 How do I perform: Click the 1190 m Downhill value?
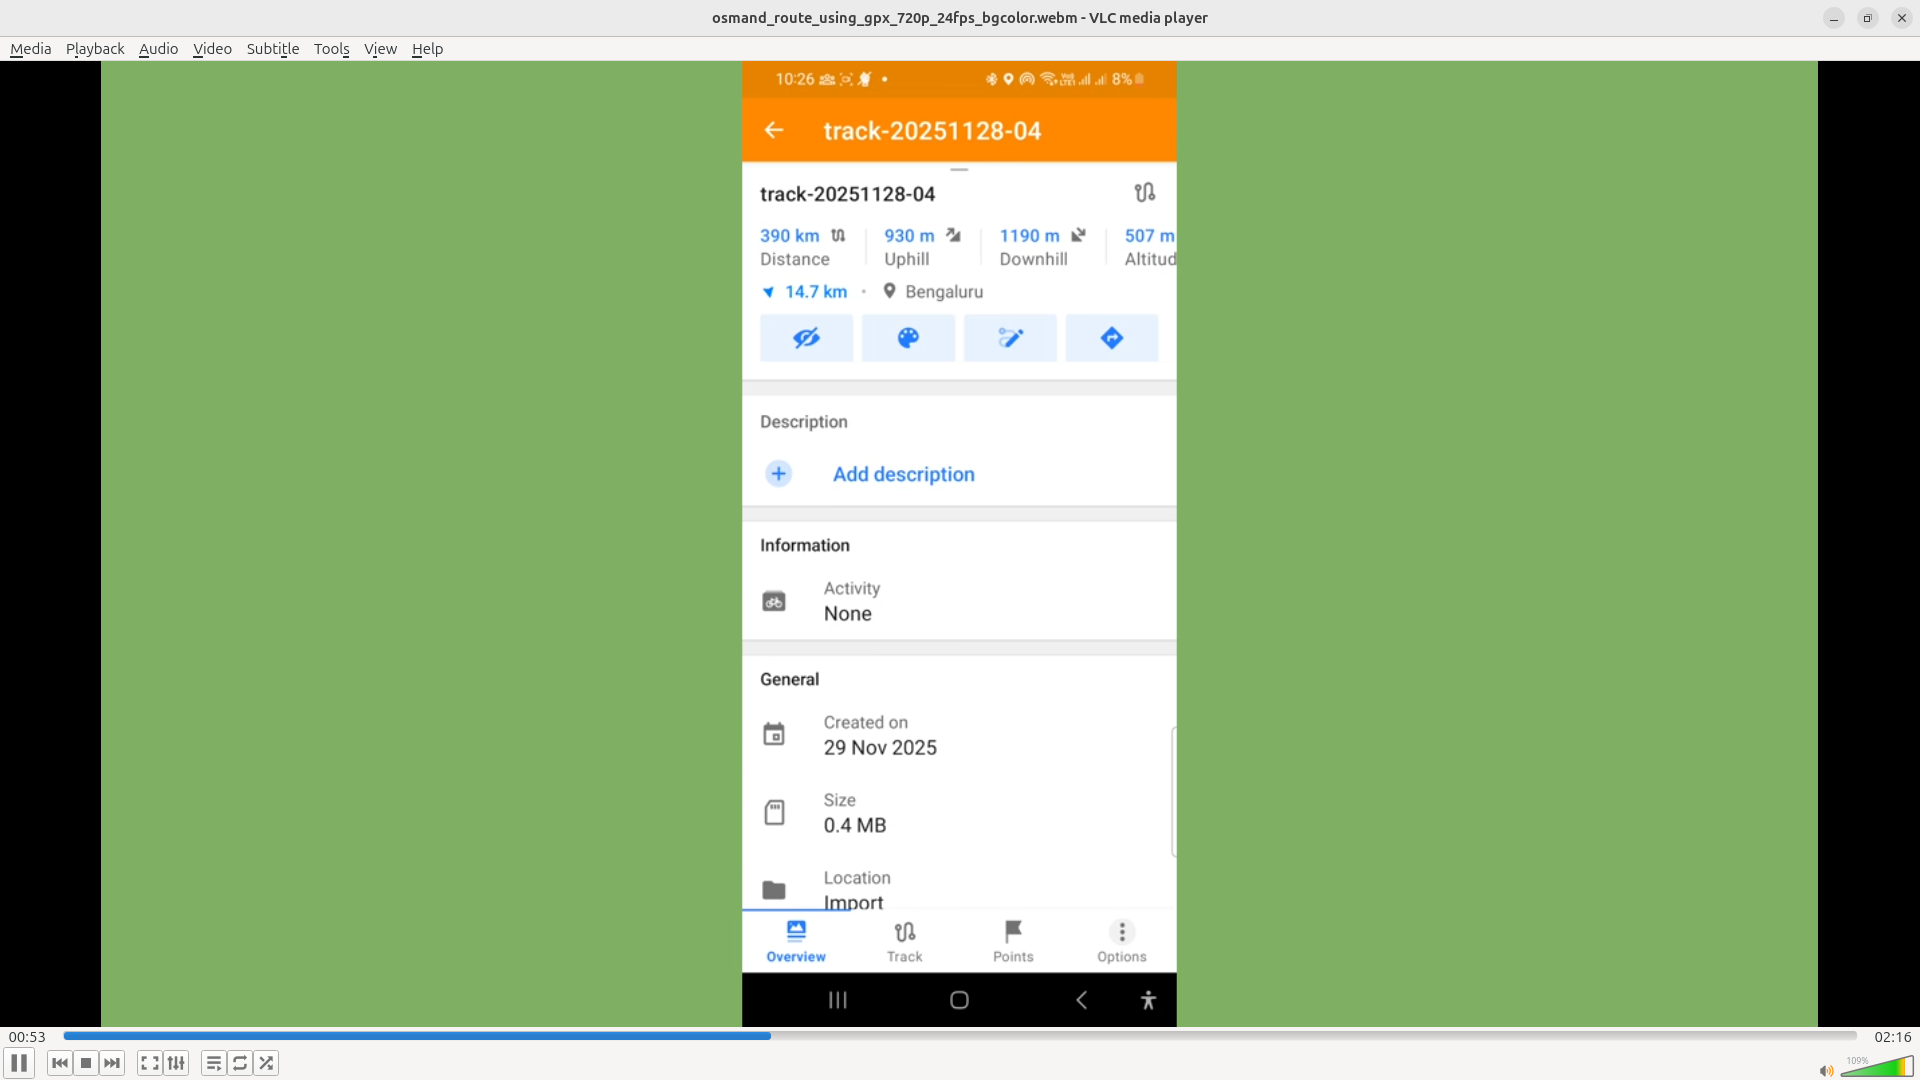coord(1029,236)
